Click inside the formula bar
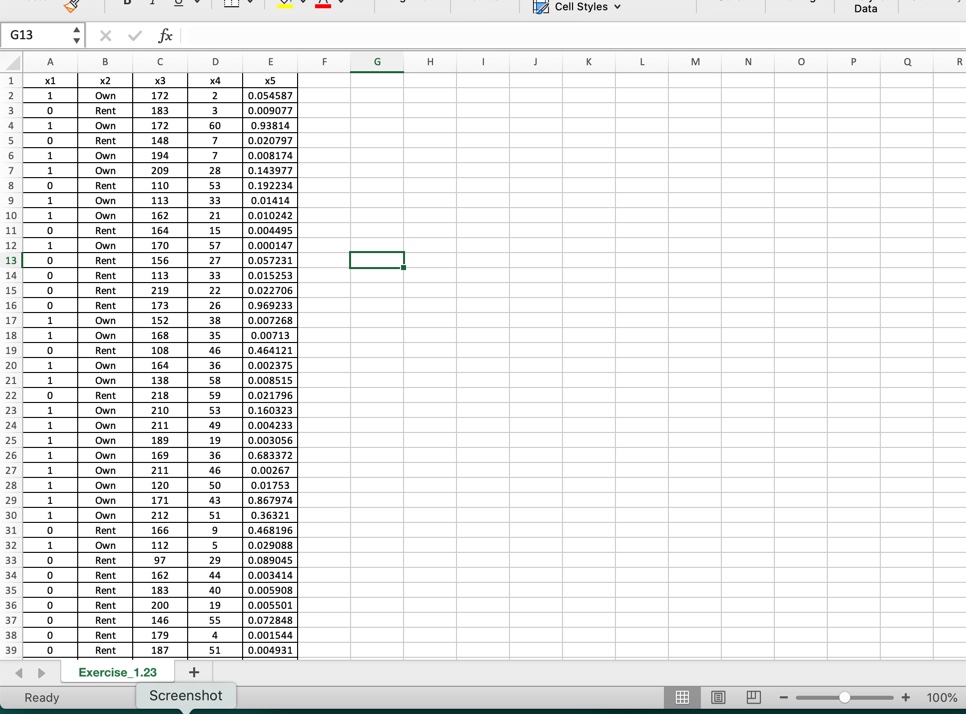Image resolution: width=966 pixels, height=714 pixels. coord(573,36)
